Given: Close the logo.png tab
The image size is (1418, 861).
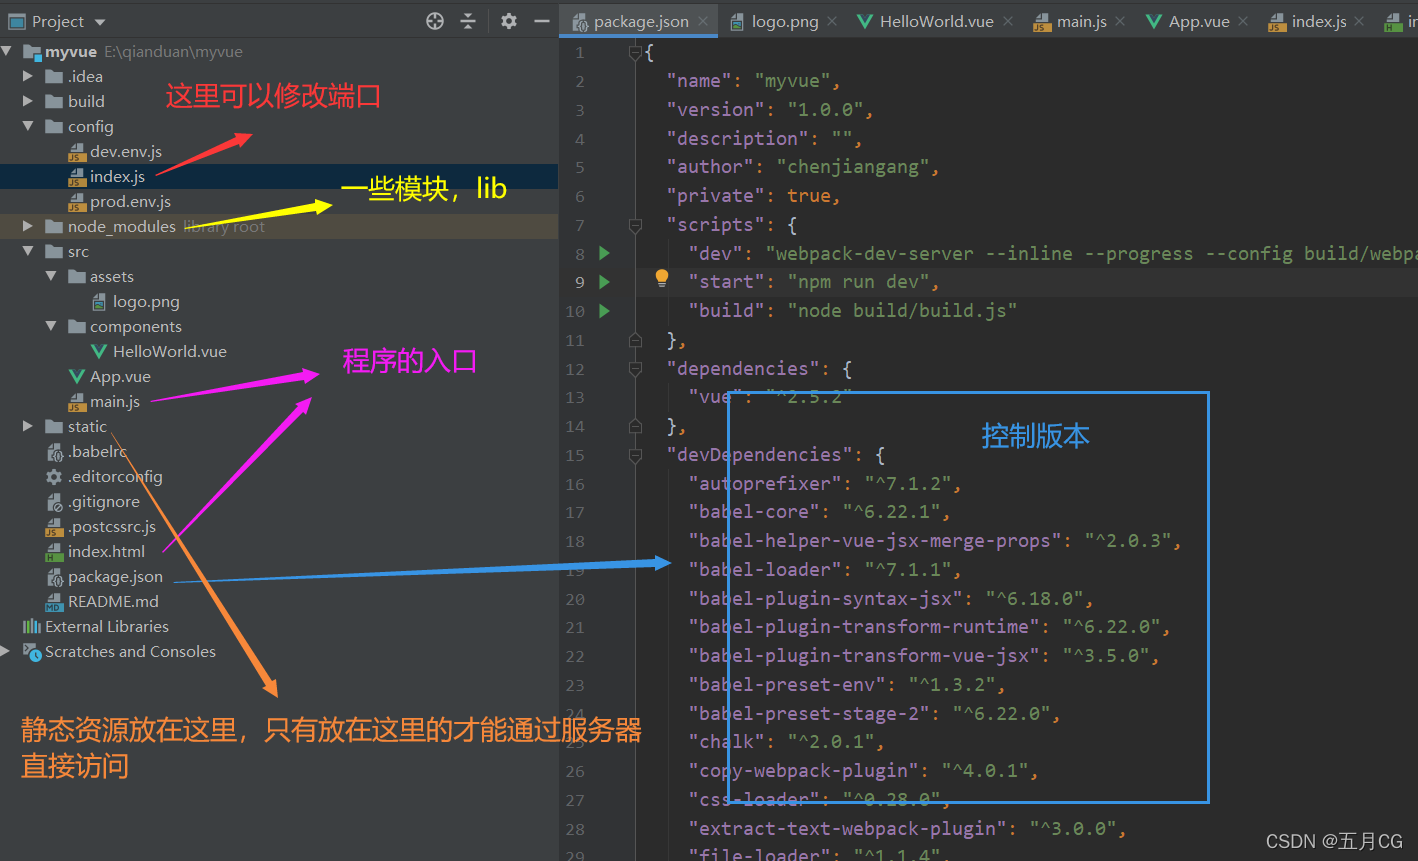Looking at the screenshot, I should pos(832,21).
